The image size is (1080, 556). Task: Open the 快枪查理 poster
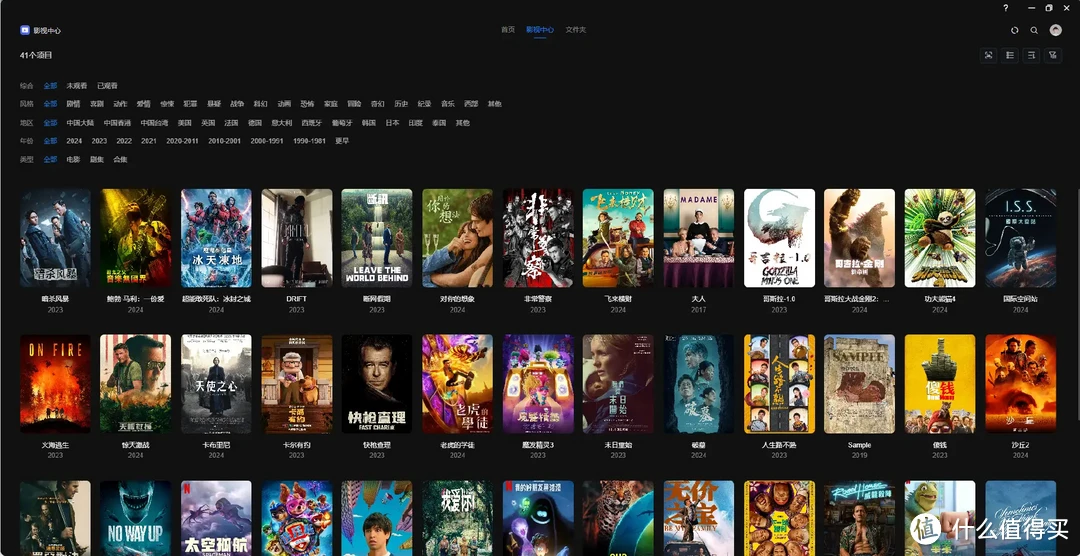pos(377,384)
